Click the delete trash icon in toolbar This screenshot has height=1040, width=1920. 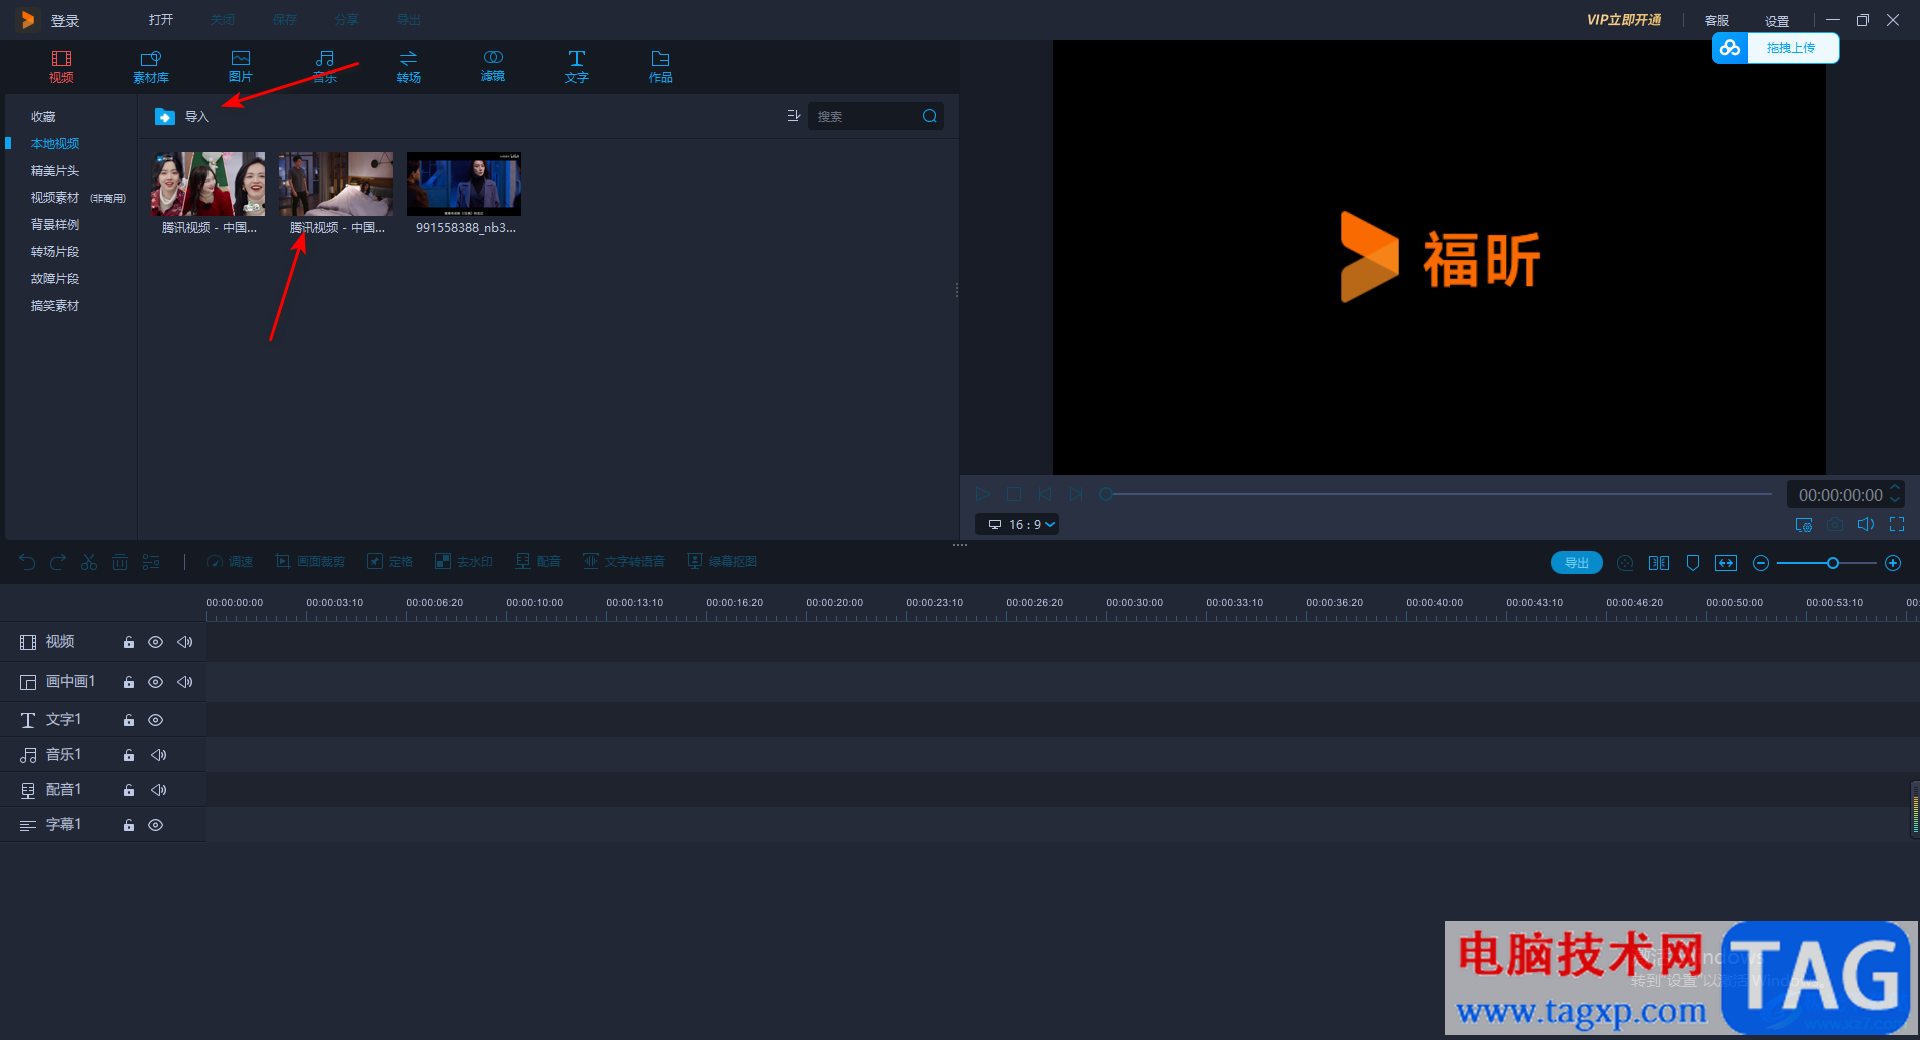[120, 562]
